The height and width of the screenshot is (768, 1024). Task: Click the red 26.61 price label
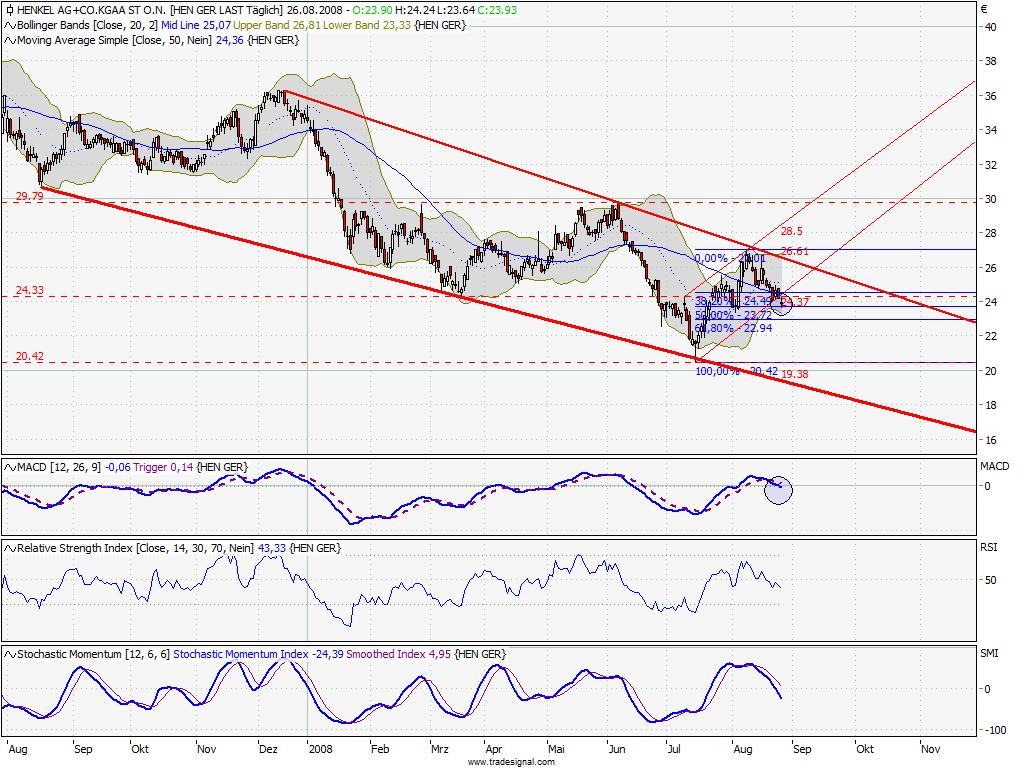click(795, 251)
